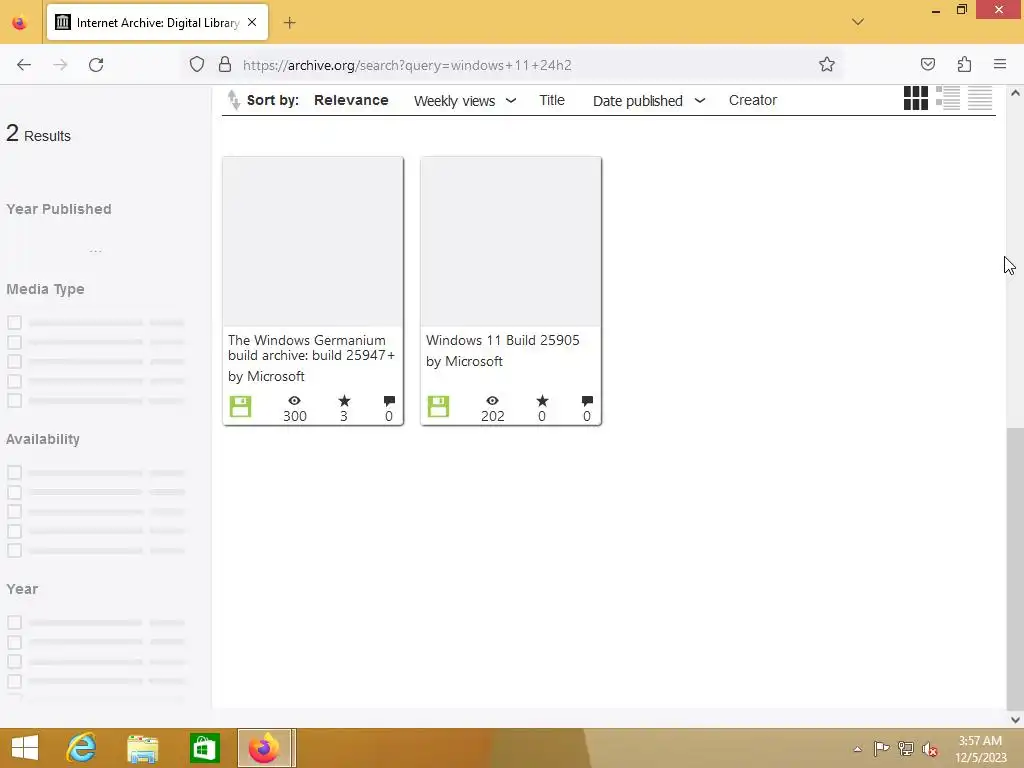Viewport: 1024px width, 768px height.
Task: Click "by Microsoft" under Windows 11 Build 25905
Action: tap(464, 361)
